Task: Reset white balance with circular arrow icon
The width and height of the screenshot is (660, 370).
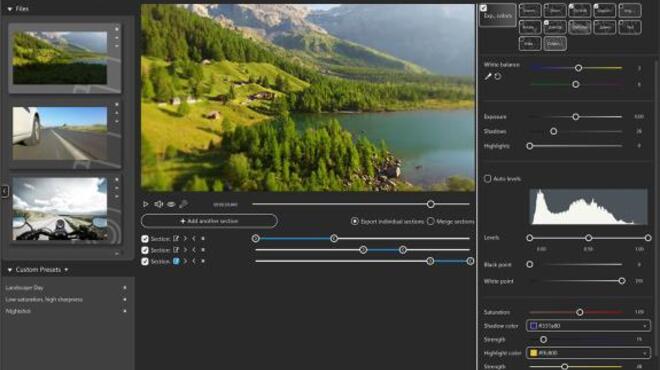Action: (x=498, y=77)
